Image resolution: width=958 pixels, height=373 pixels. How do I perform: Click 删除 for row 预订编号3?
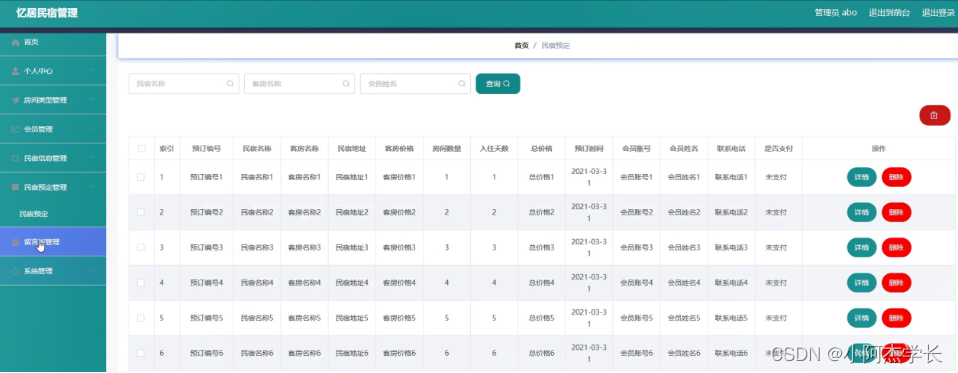click(896, 247)
